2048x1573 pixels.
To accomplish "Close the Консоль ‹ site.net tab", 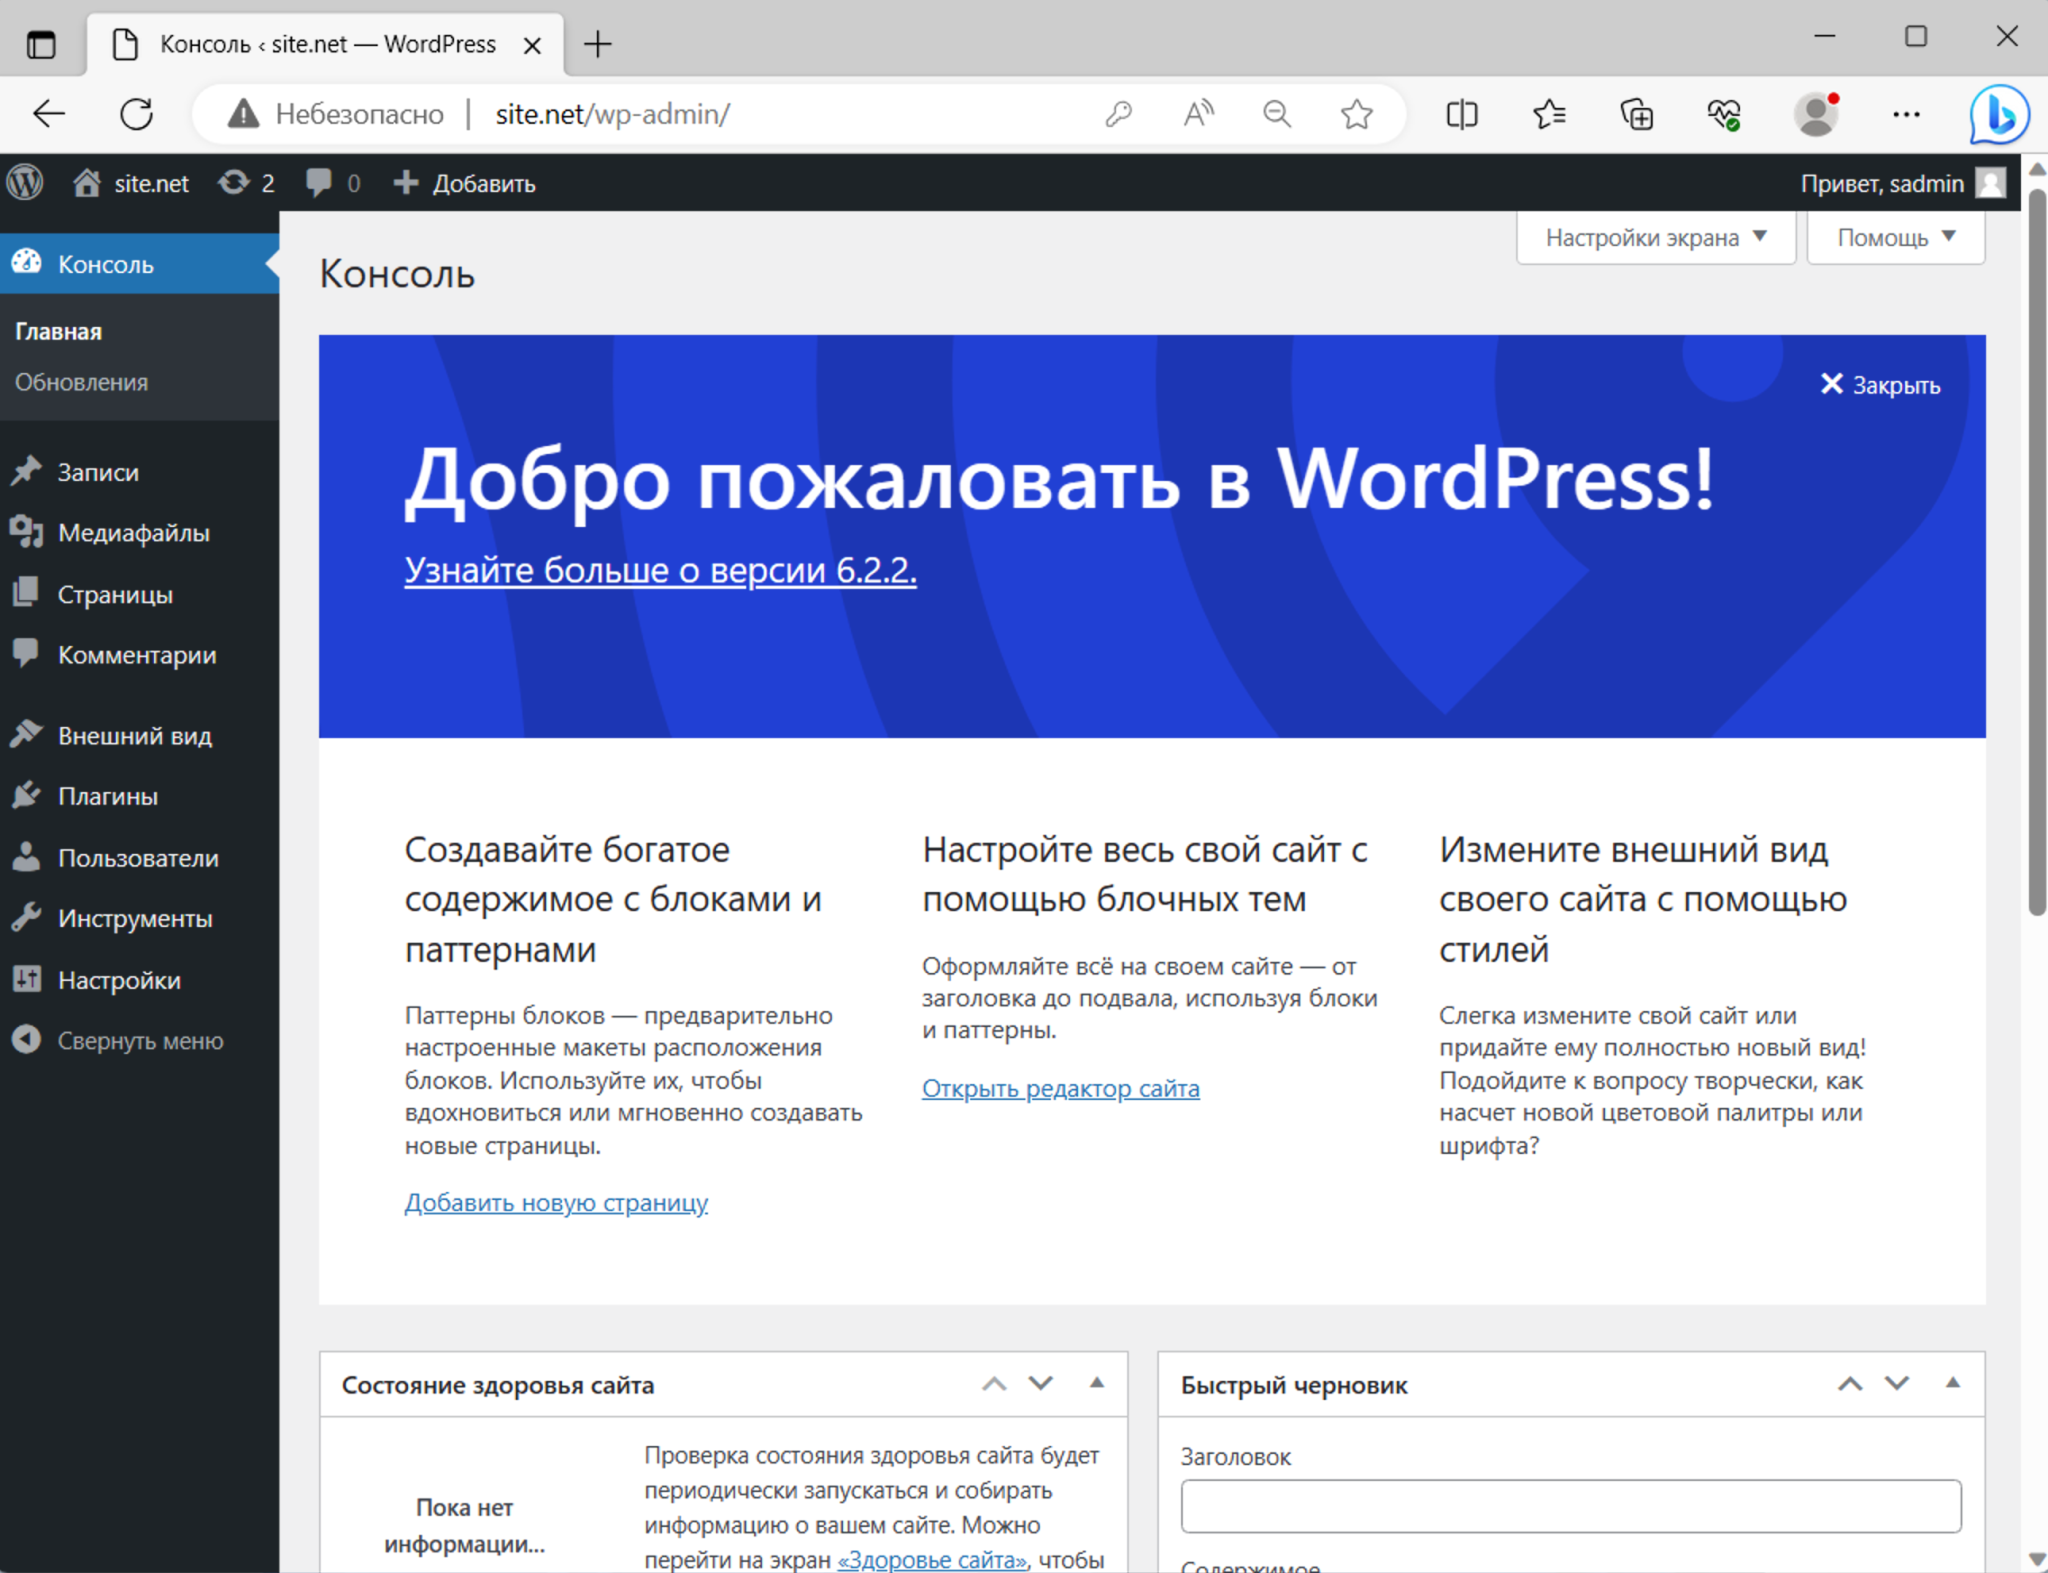I will tap(532, 45).
